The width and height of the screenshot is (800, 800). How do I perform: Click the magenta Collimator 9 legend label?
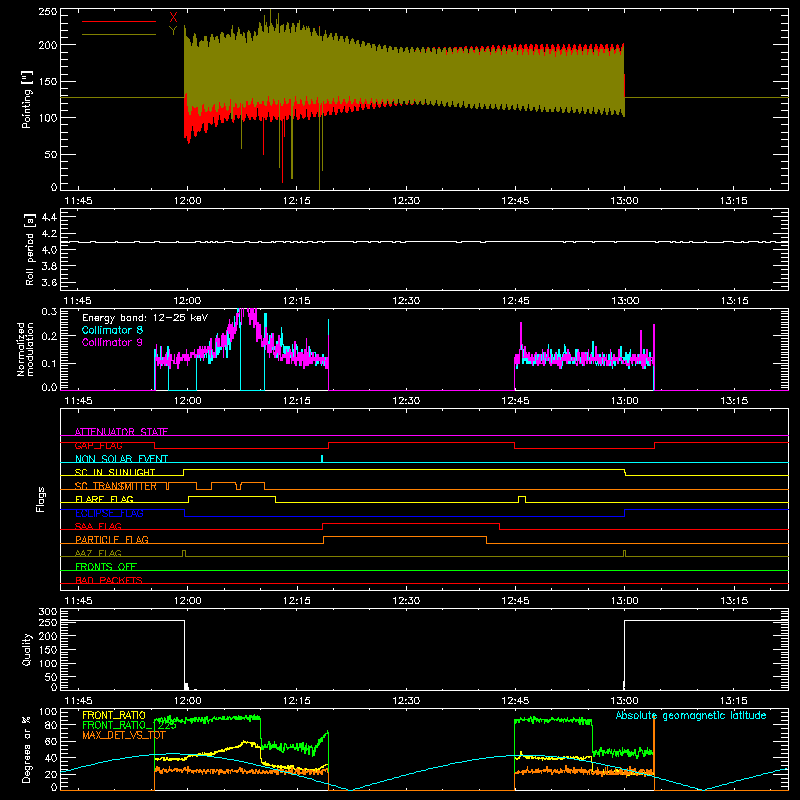[112, 342]
